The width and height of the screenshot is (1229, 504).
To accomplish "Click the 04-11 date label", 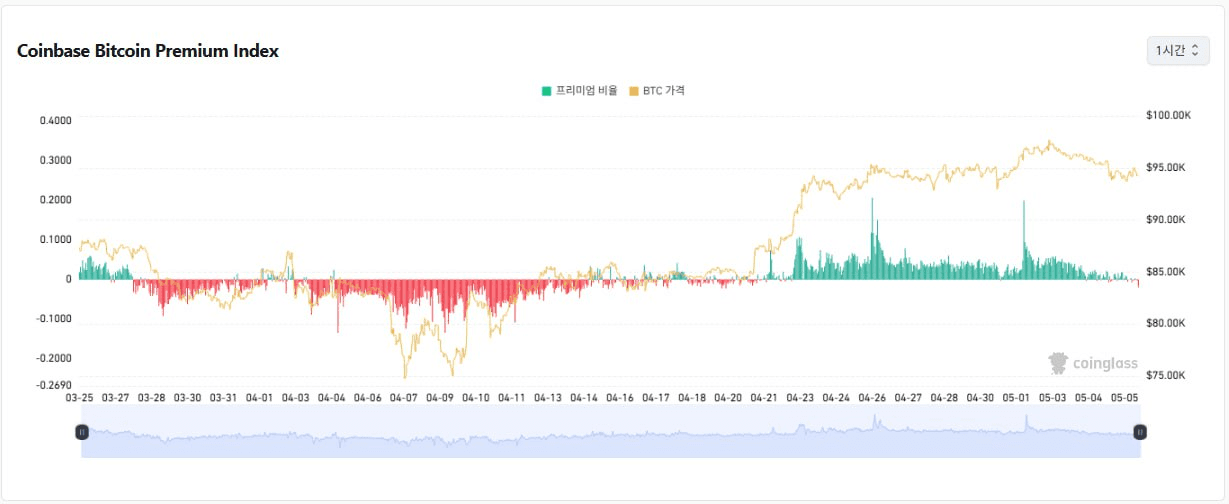I will point(512,398).
